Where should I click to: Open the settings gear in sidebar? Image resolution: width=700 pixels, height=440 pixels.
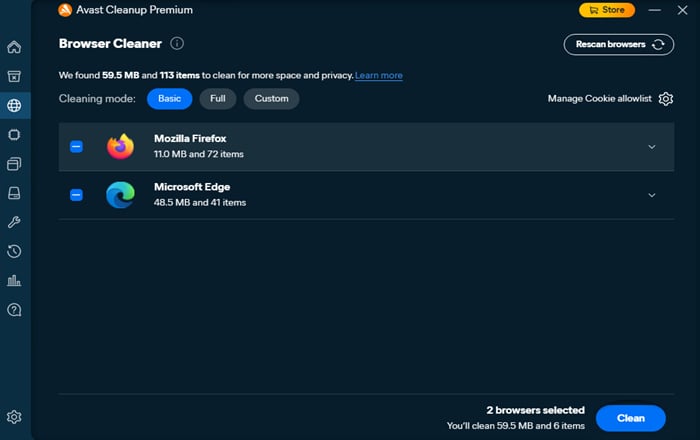pyautogui.click(x=14, y=417)
